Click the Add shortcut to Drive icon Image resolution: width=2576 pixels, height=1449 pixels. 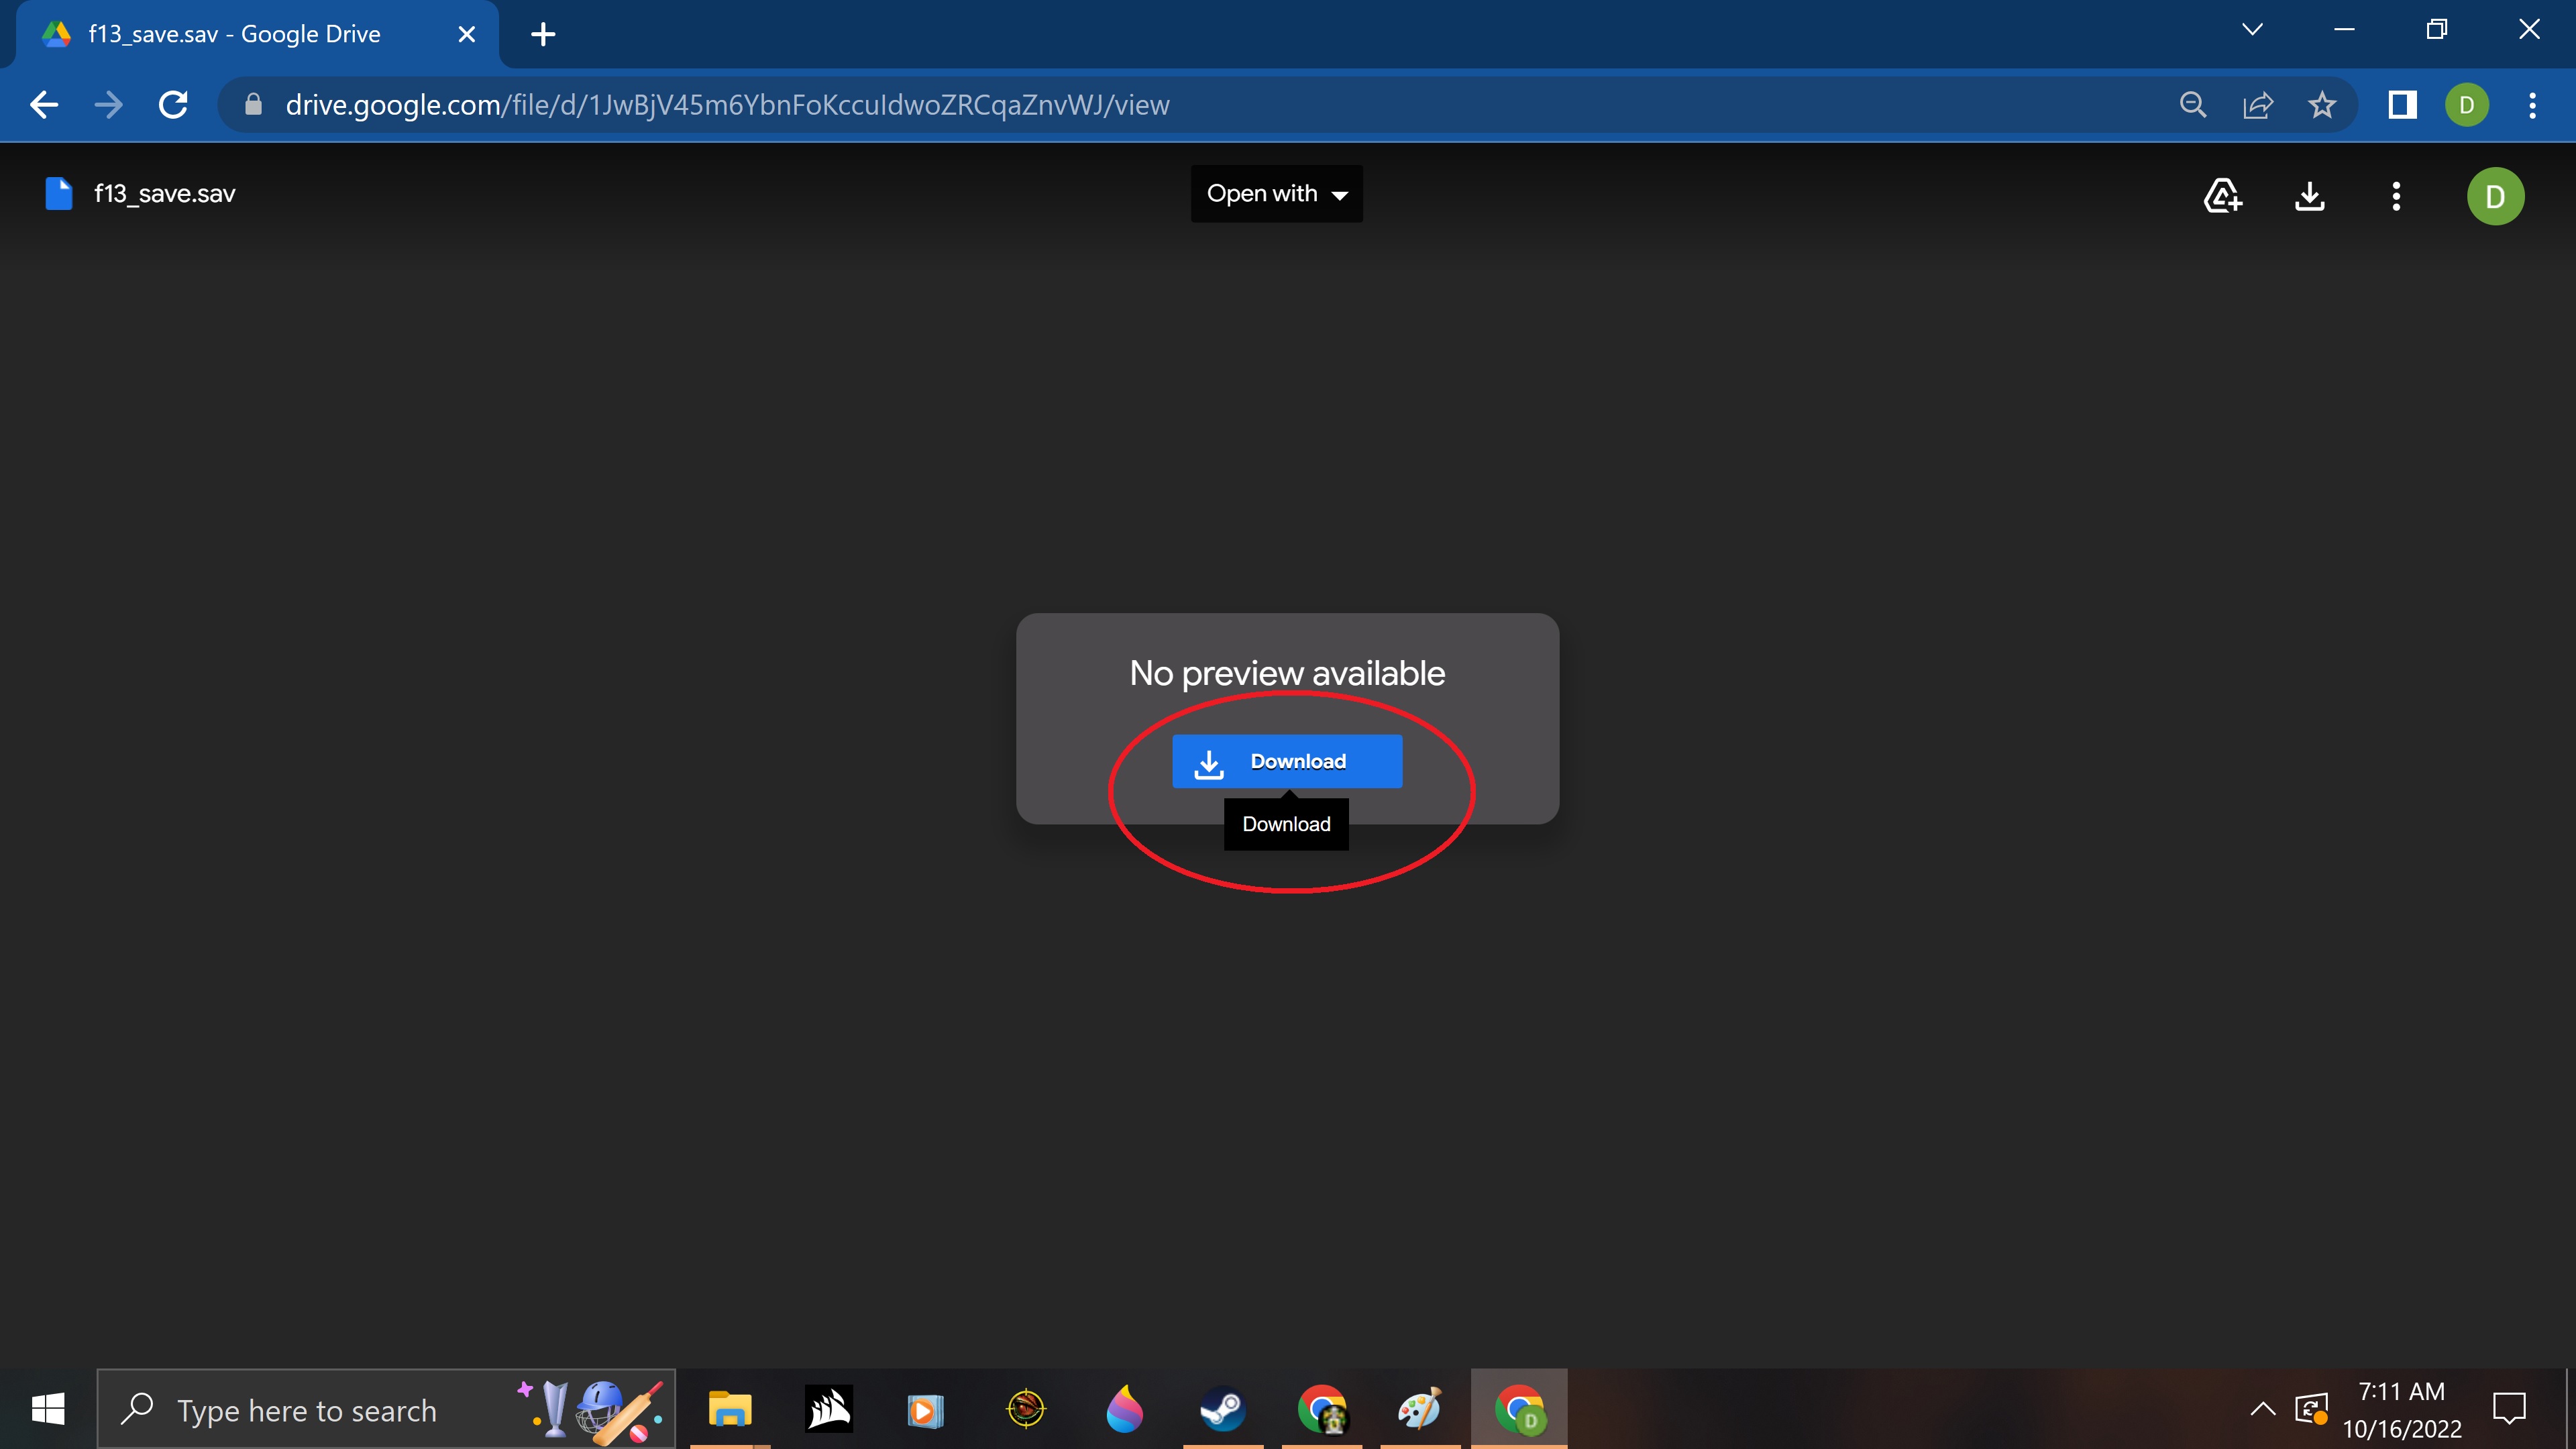pos(2222,195)
